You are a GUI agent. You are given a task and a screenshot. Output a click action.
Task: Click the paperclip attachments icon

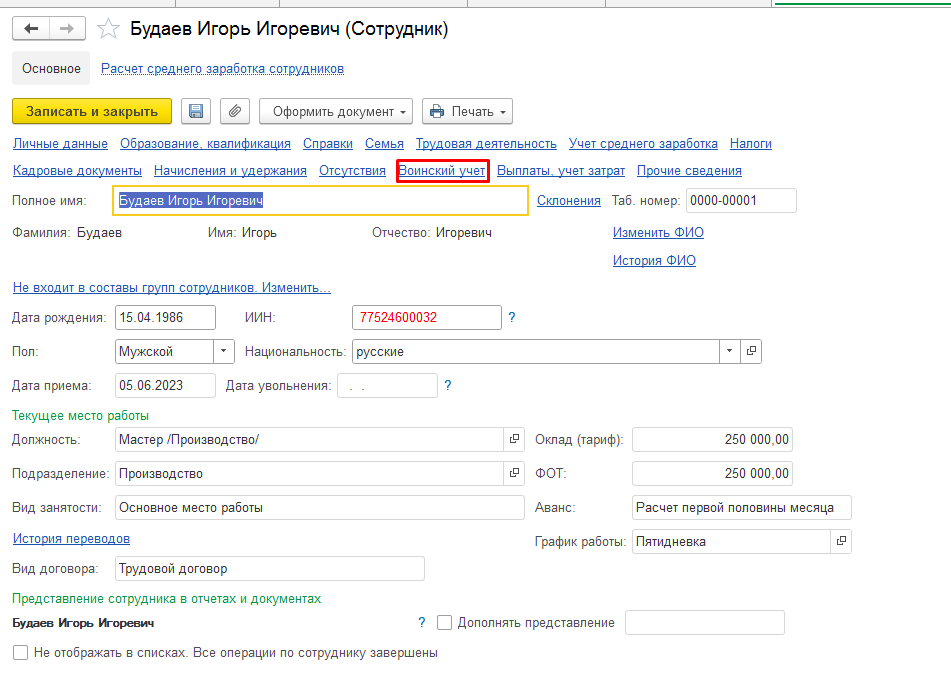point(232,111)
